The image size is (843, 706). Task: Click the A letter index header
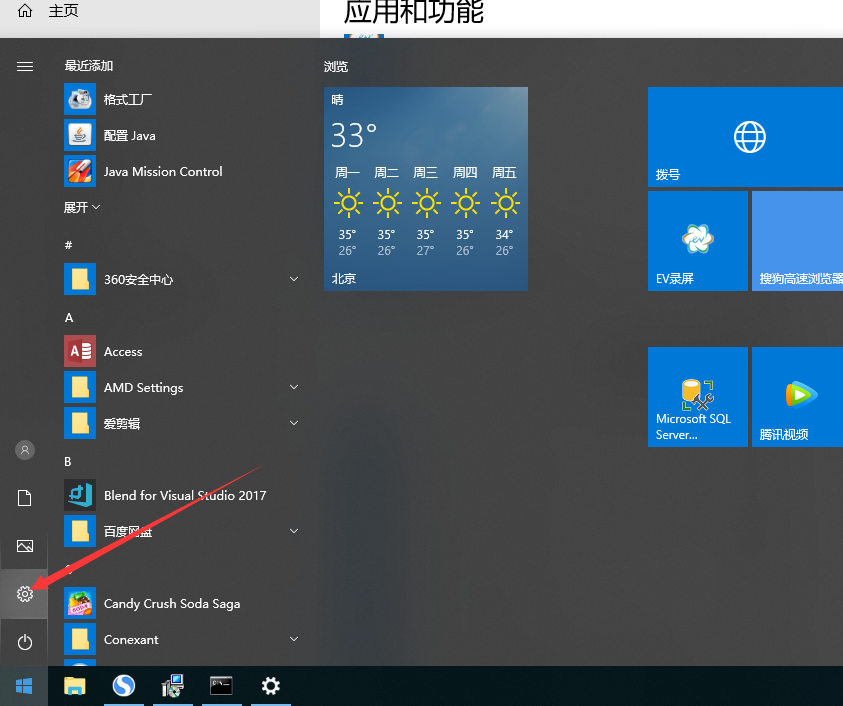coord(69,318)
